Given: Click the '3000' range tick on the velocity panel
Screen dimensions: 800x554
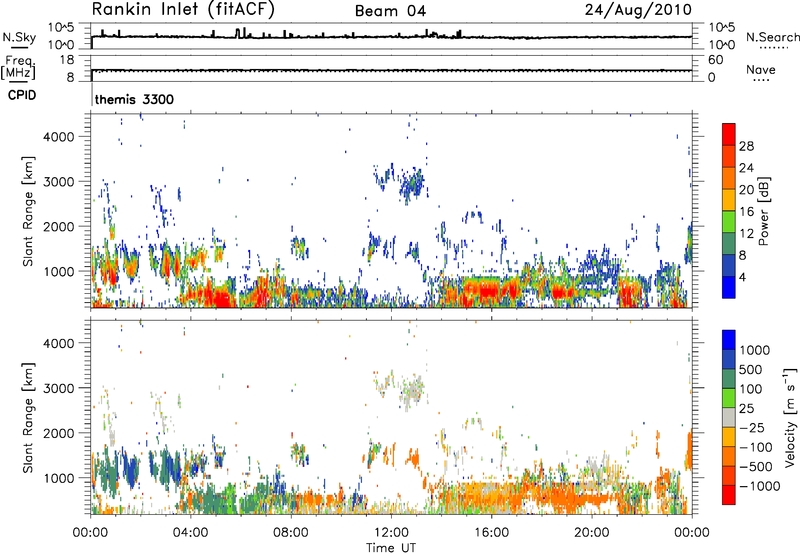Looking at the screenshot, I should 59,388.
